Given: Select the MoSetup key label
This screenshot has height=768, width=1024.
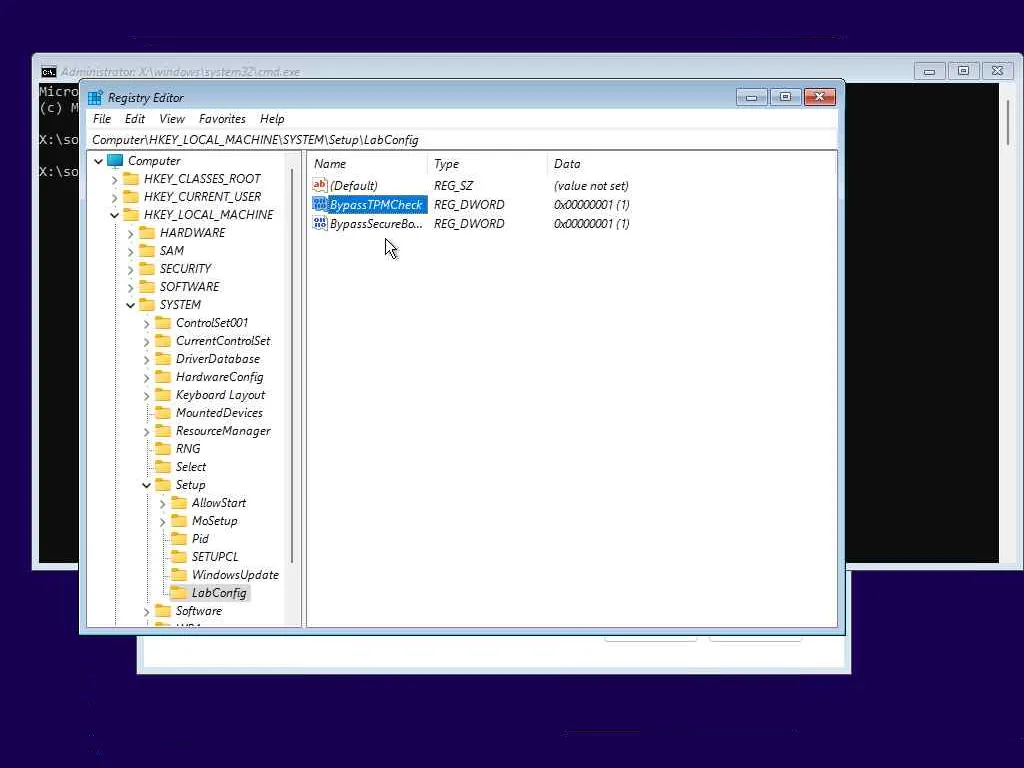Looking at the screenshot, I should [x=215, y=521].
